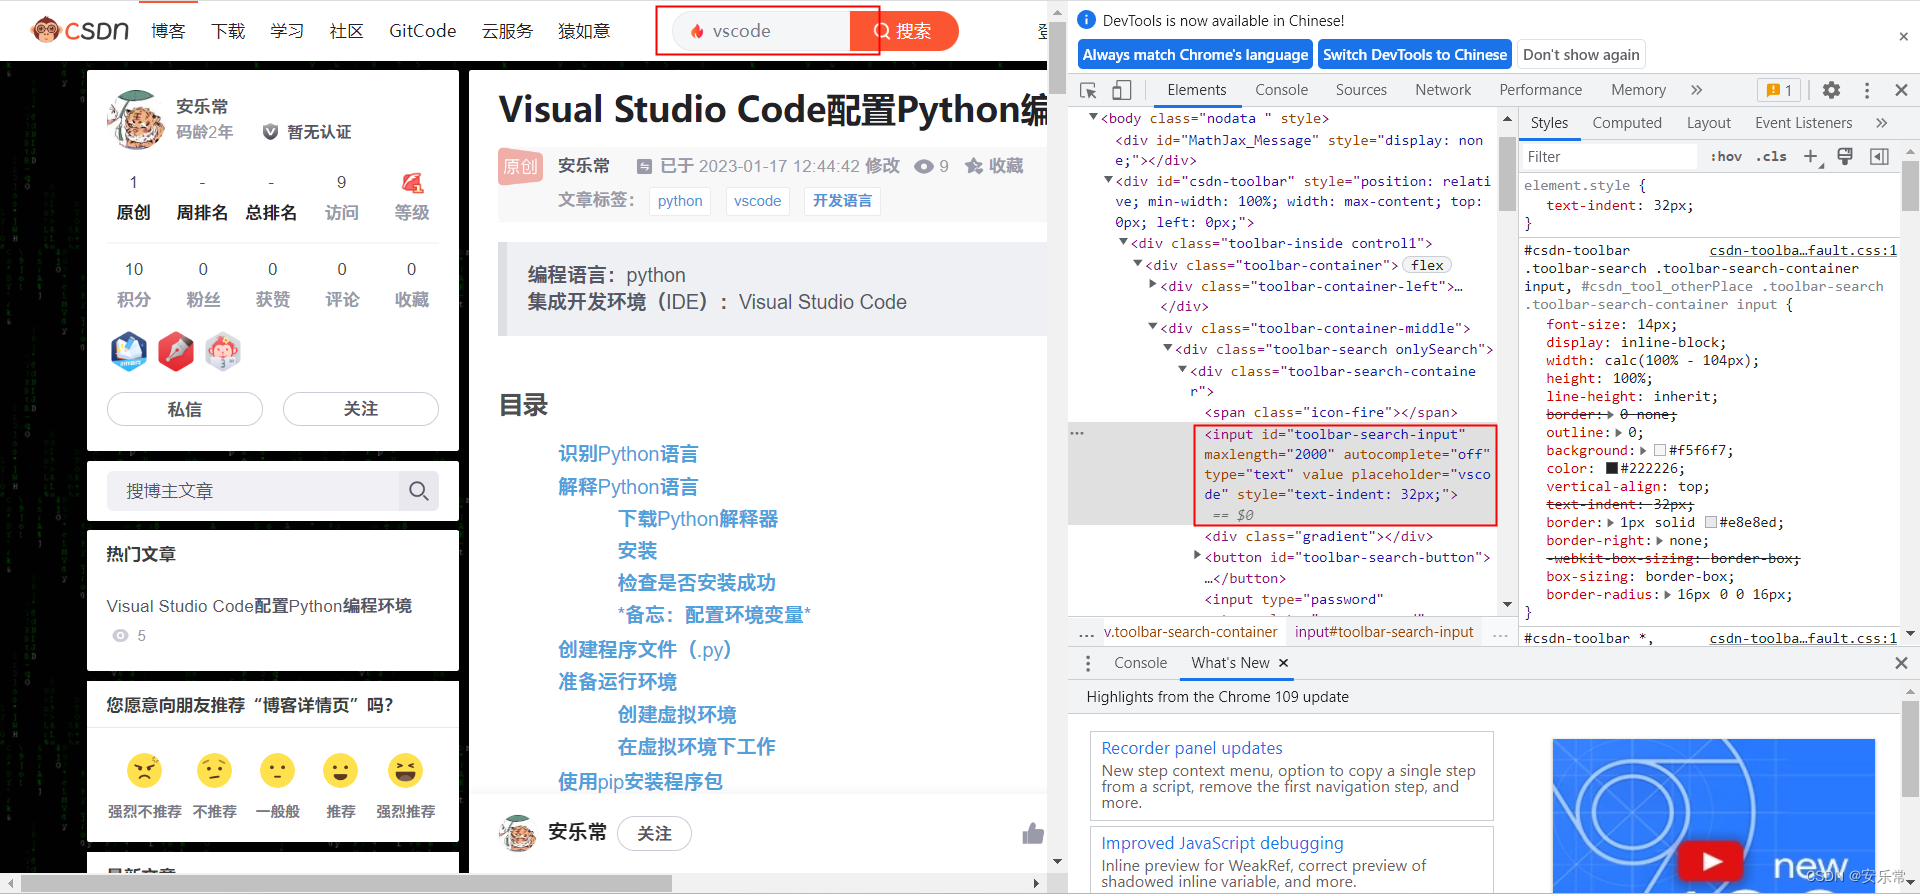Image resolution: width=1920 pixels, height=894 pixels.
Task: Collapse the toolbar-inside div node
Action: click(1123, 242)
